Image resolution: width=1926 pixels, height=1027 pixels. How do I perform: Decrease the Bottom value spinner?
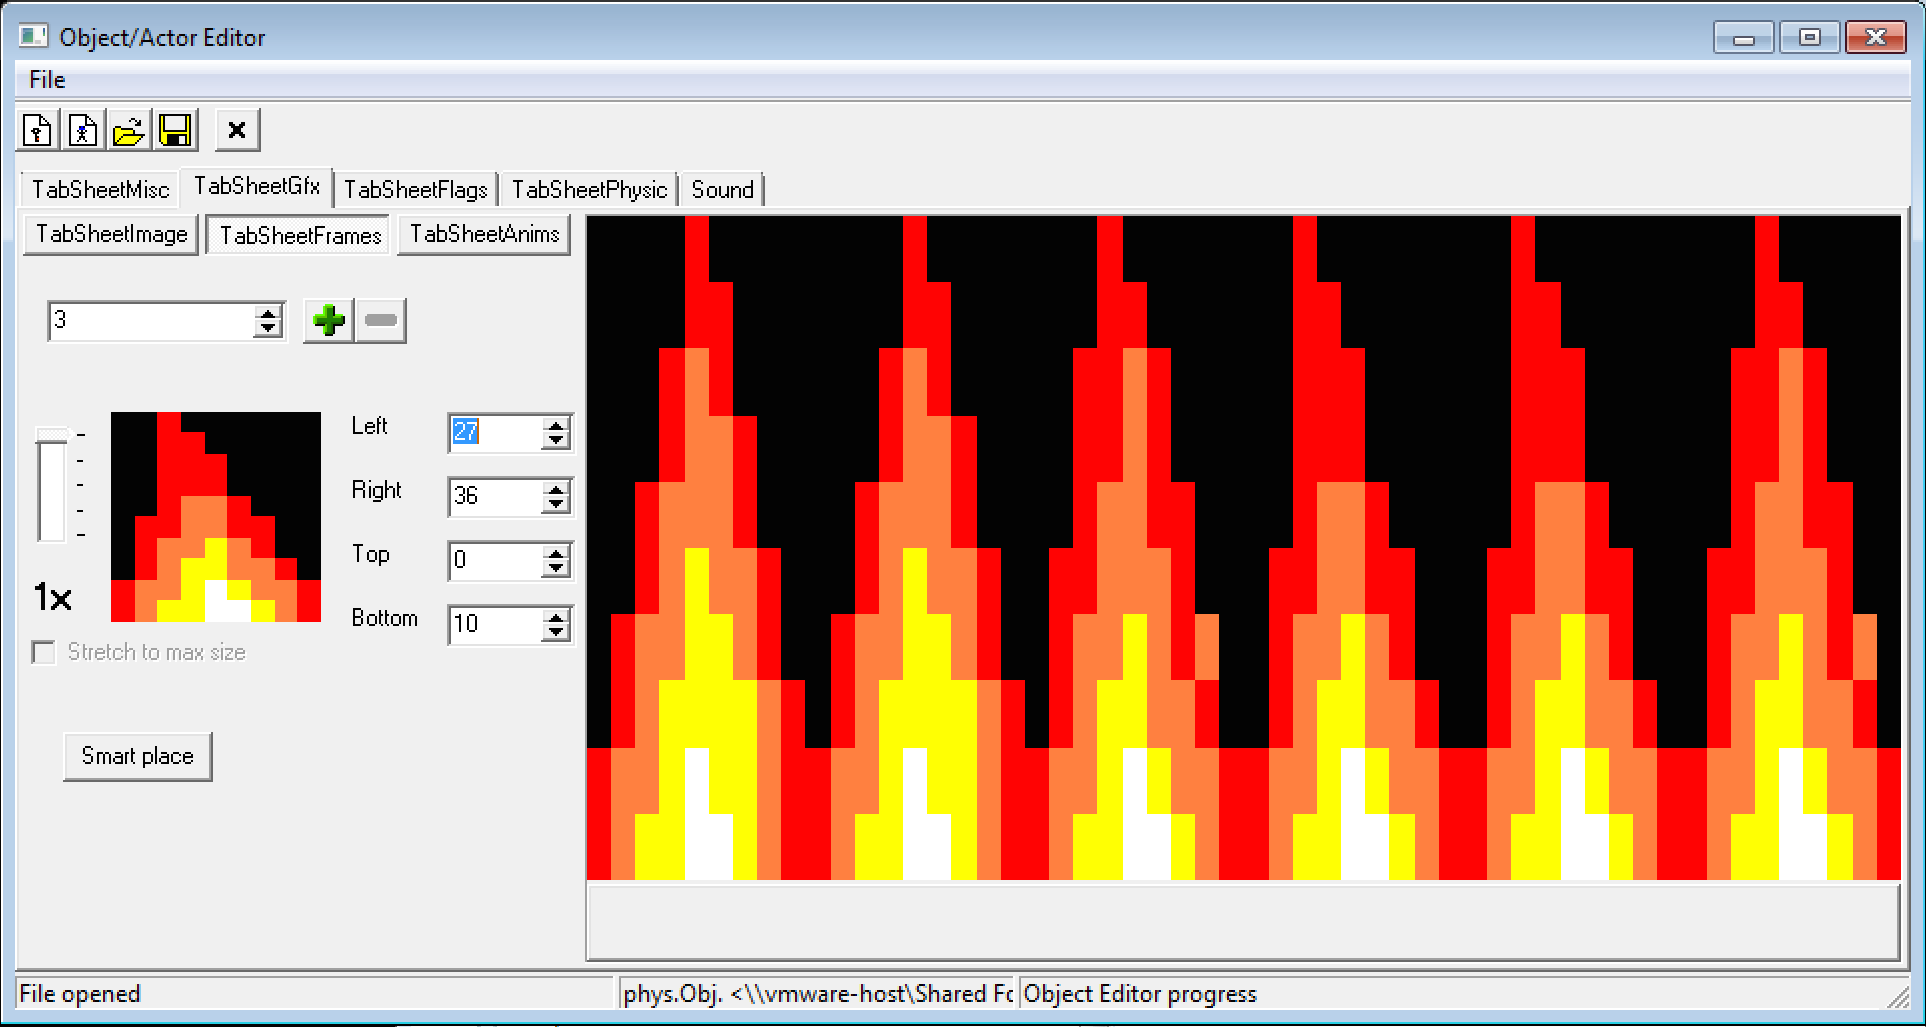tap(556, 633)
